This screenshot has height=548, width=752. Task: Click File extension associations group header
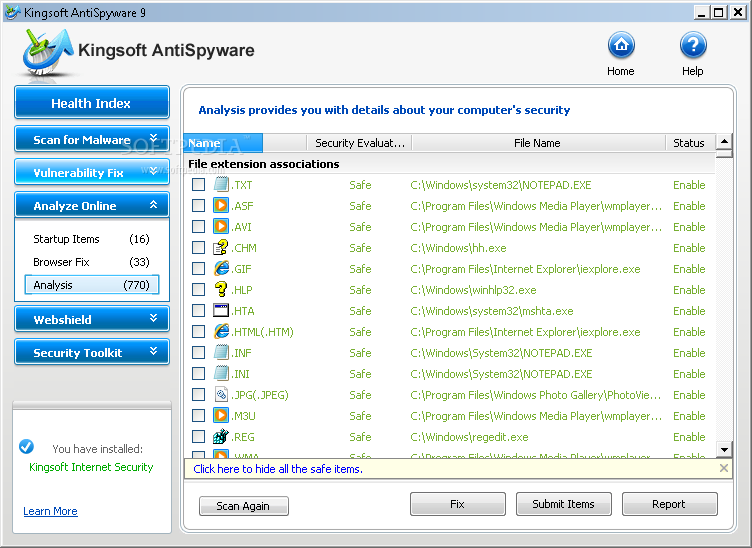click(264, 164)
